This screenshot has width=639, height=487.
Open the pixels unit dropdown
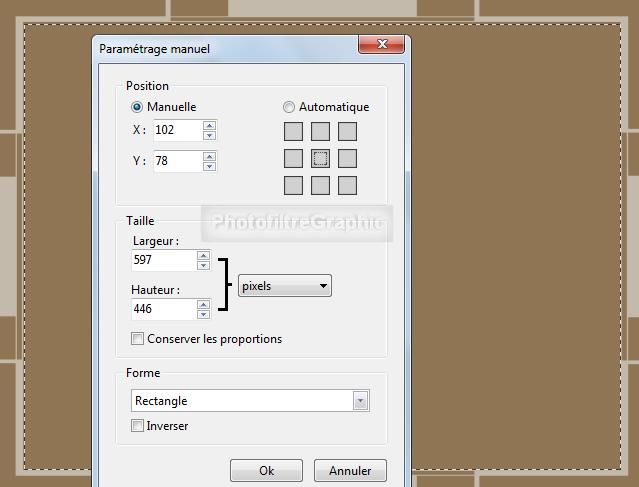pos(285,286)
